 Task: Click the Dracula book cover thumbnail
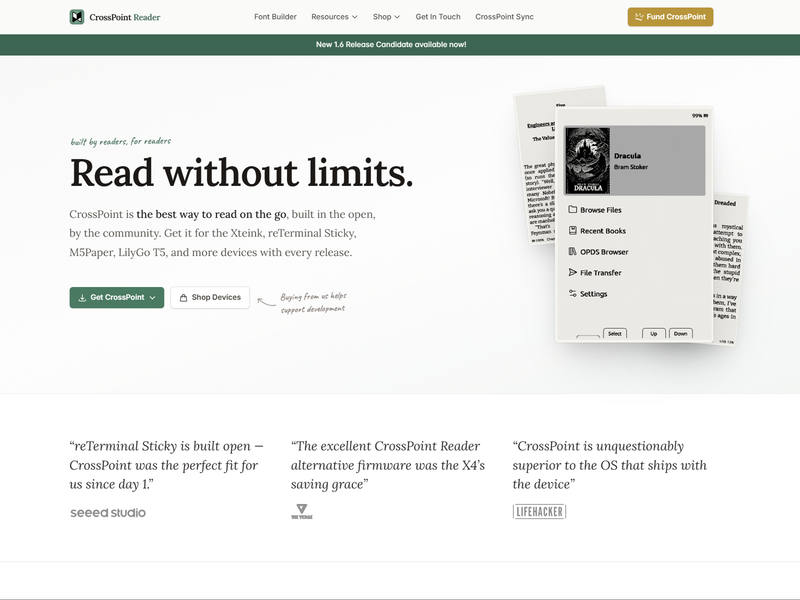pos(588,160)
